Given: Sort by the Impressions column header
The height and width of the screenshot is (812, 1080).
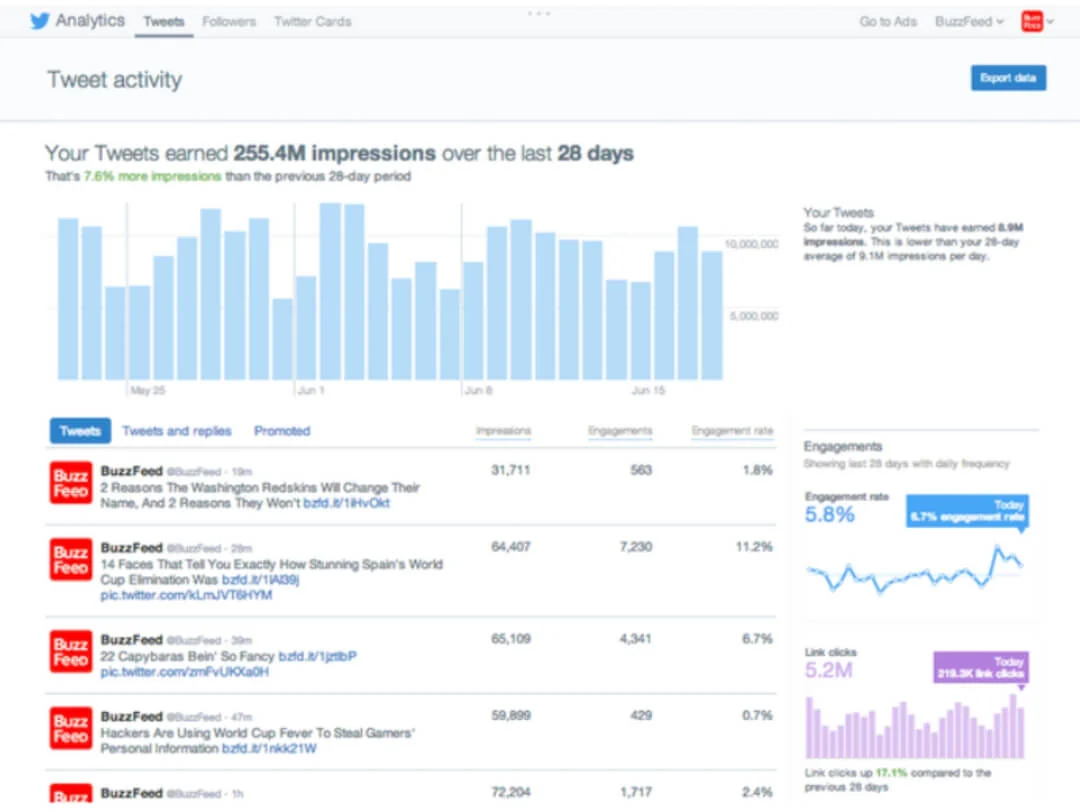Looking at the screenshot, I should click(x=503, y=430).
